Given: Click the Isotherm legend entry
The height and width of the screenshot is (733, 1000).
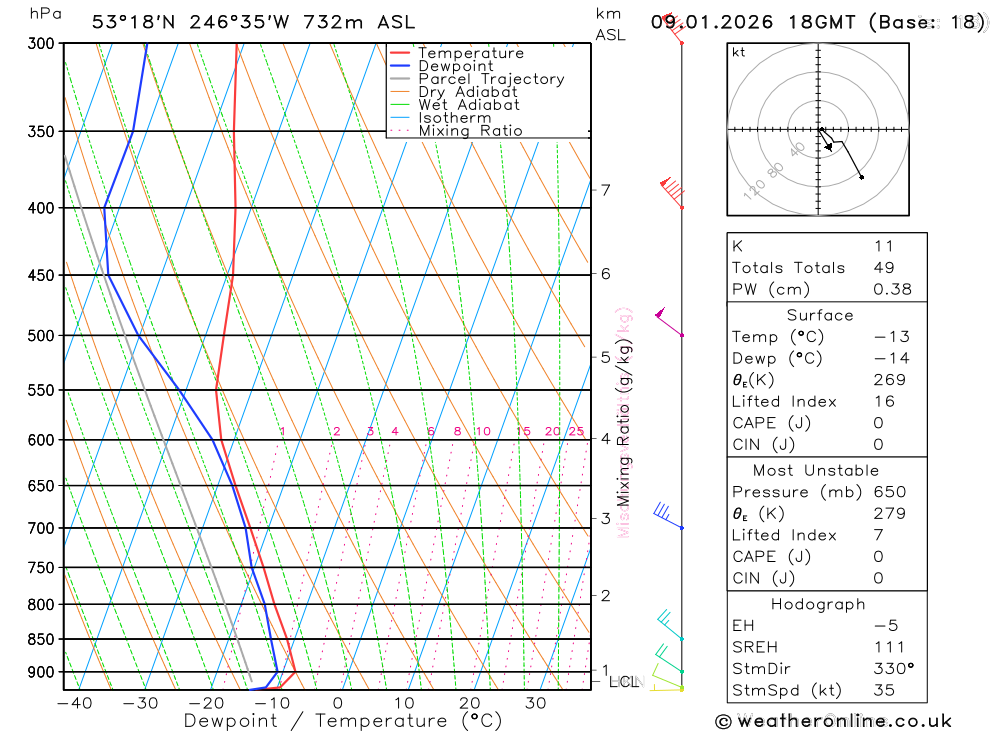Looking at the screenshot, I should (440, 118).
